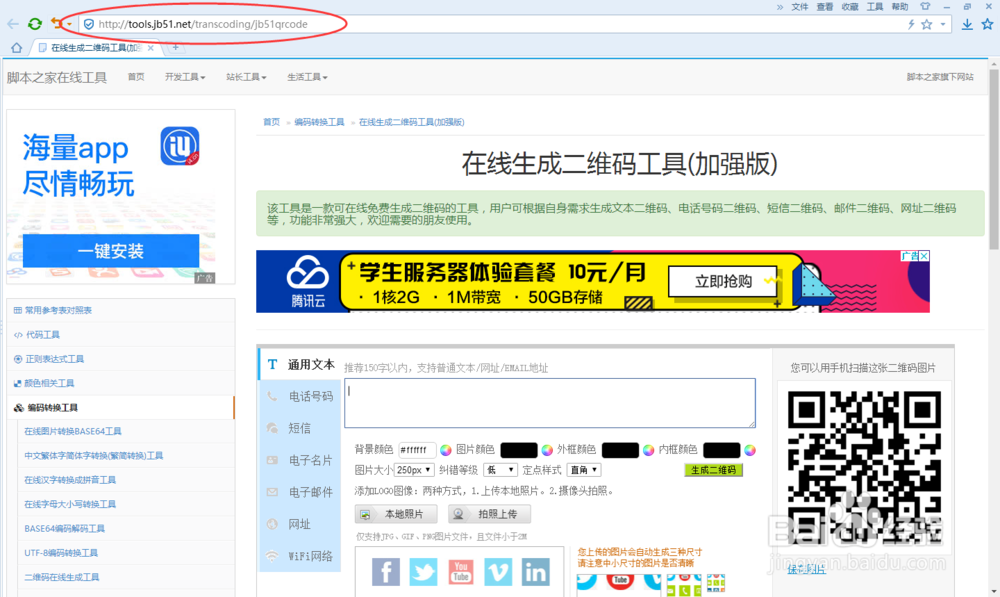Open address bar history dropdown arrow
Screen dimensions: 1000x597
click(943, 24)
